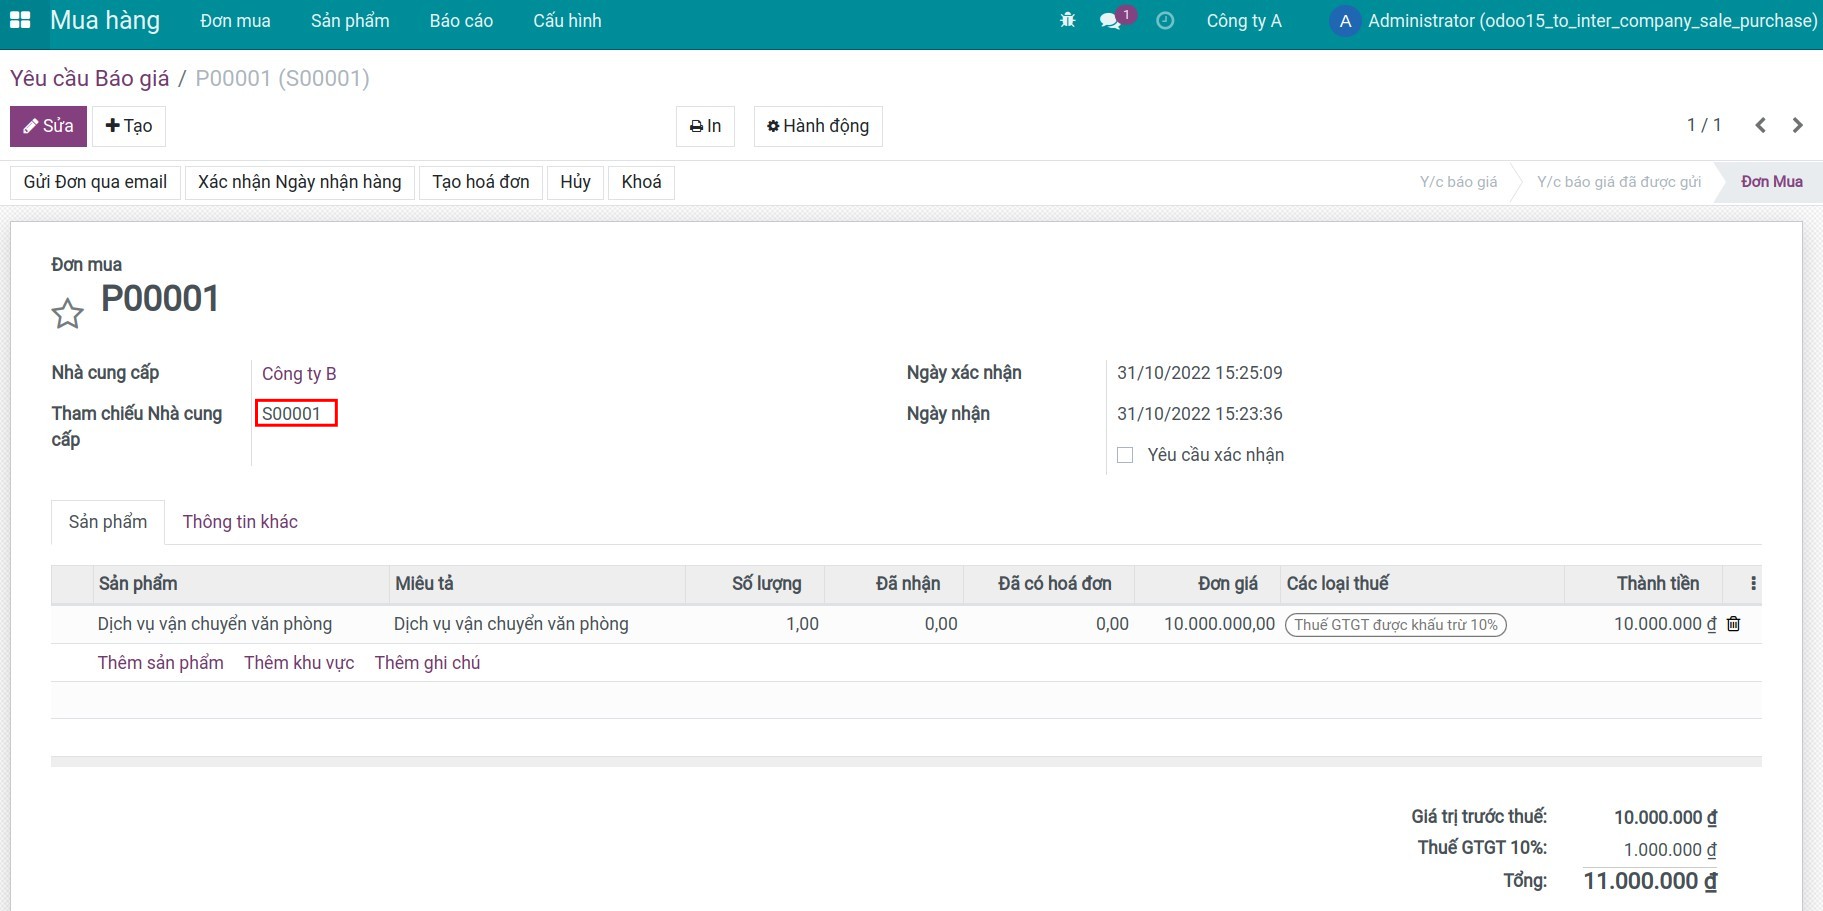Open the conversations chat icon
The width and height of the screenshot is (1823, 911).
point(1110,21)
